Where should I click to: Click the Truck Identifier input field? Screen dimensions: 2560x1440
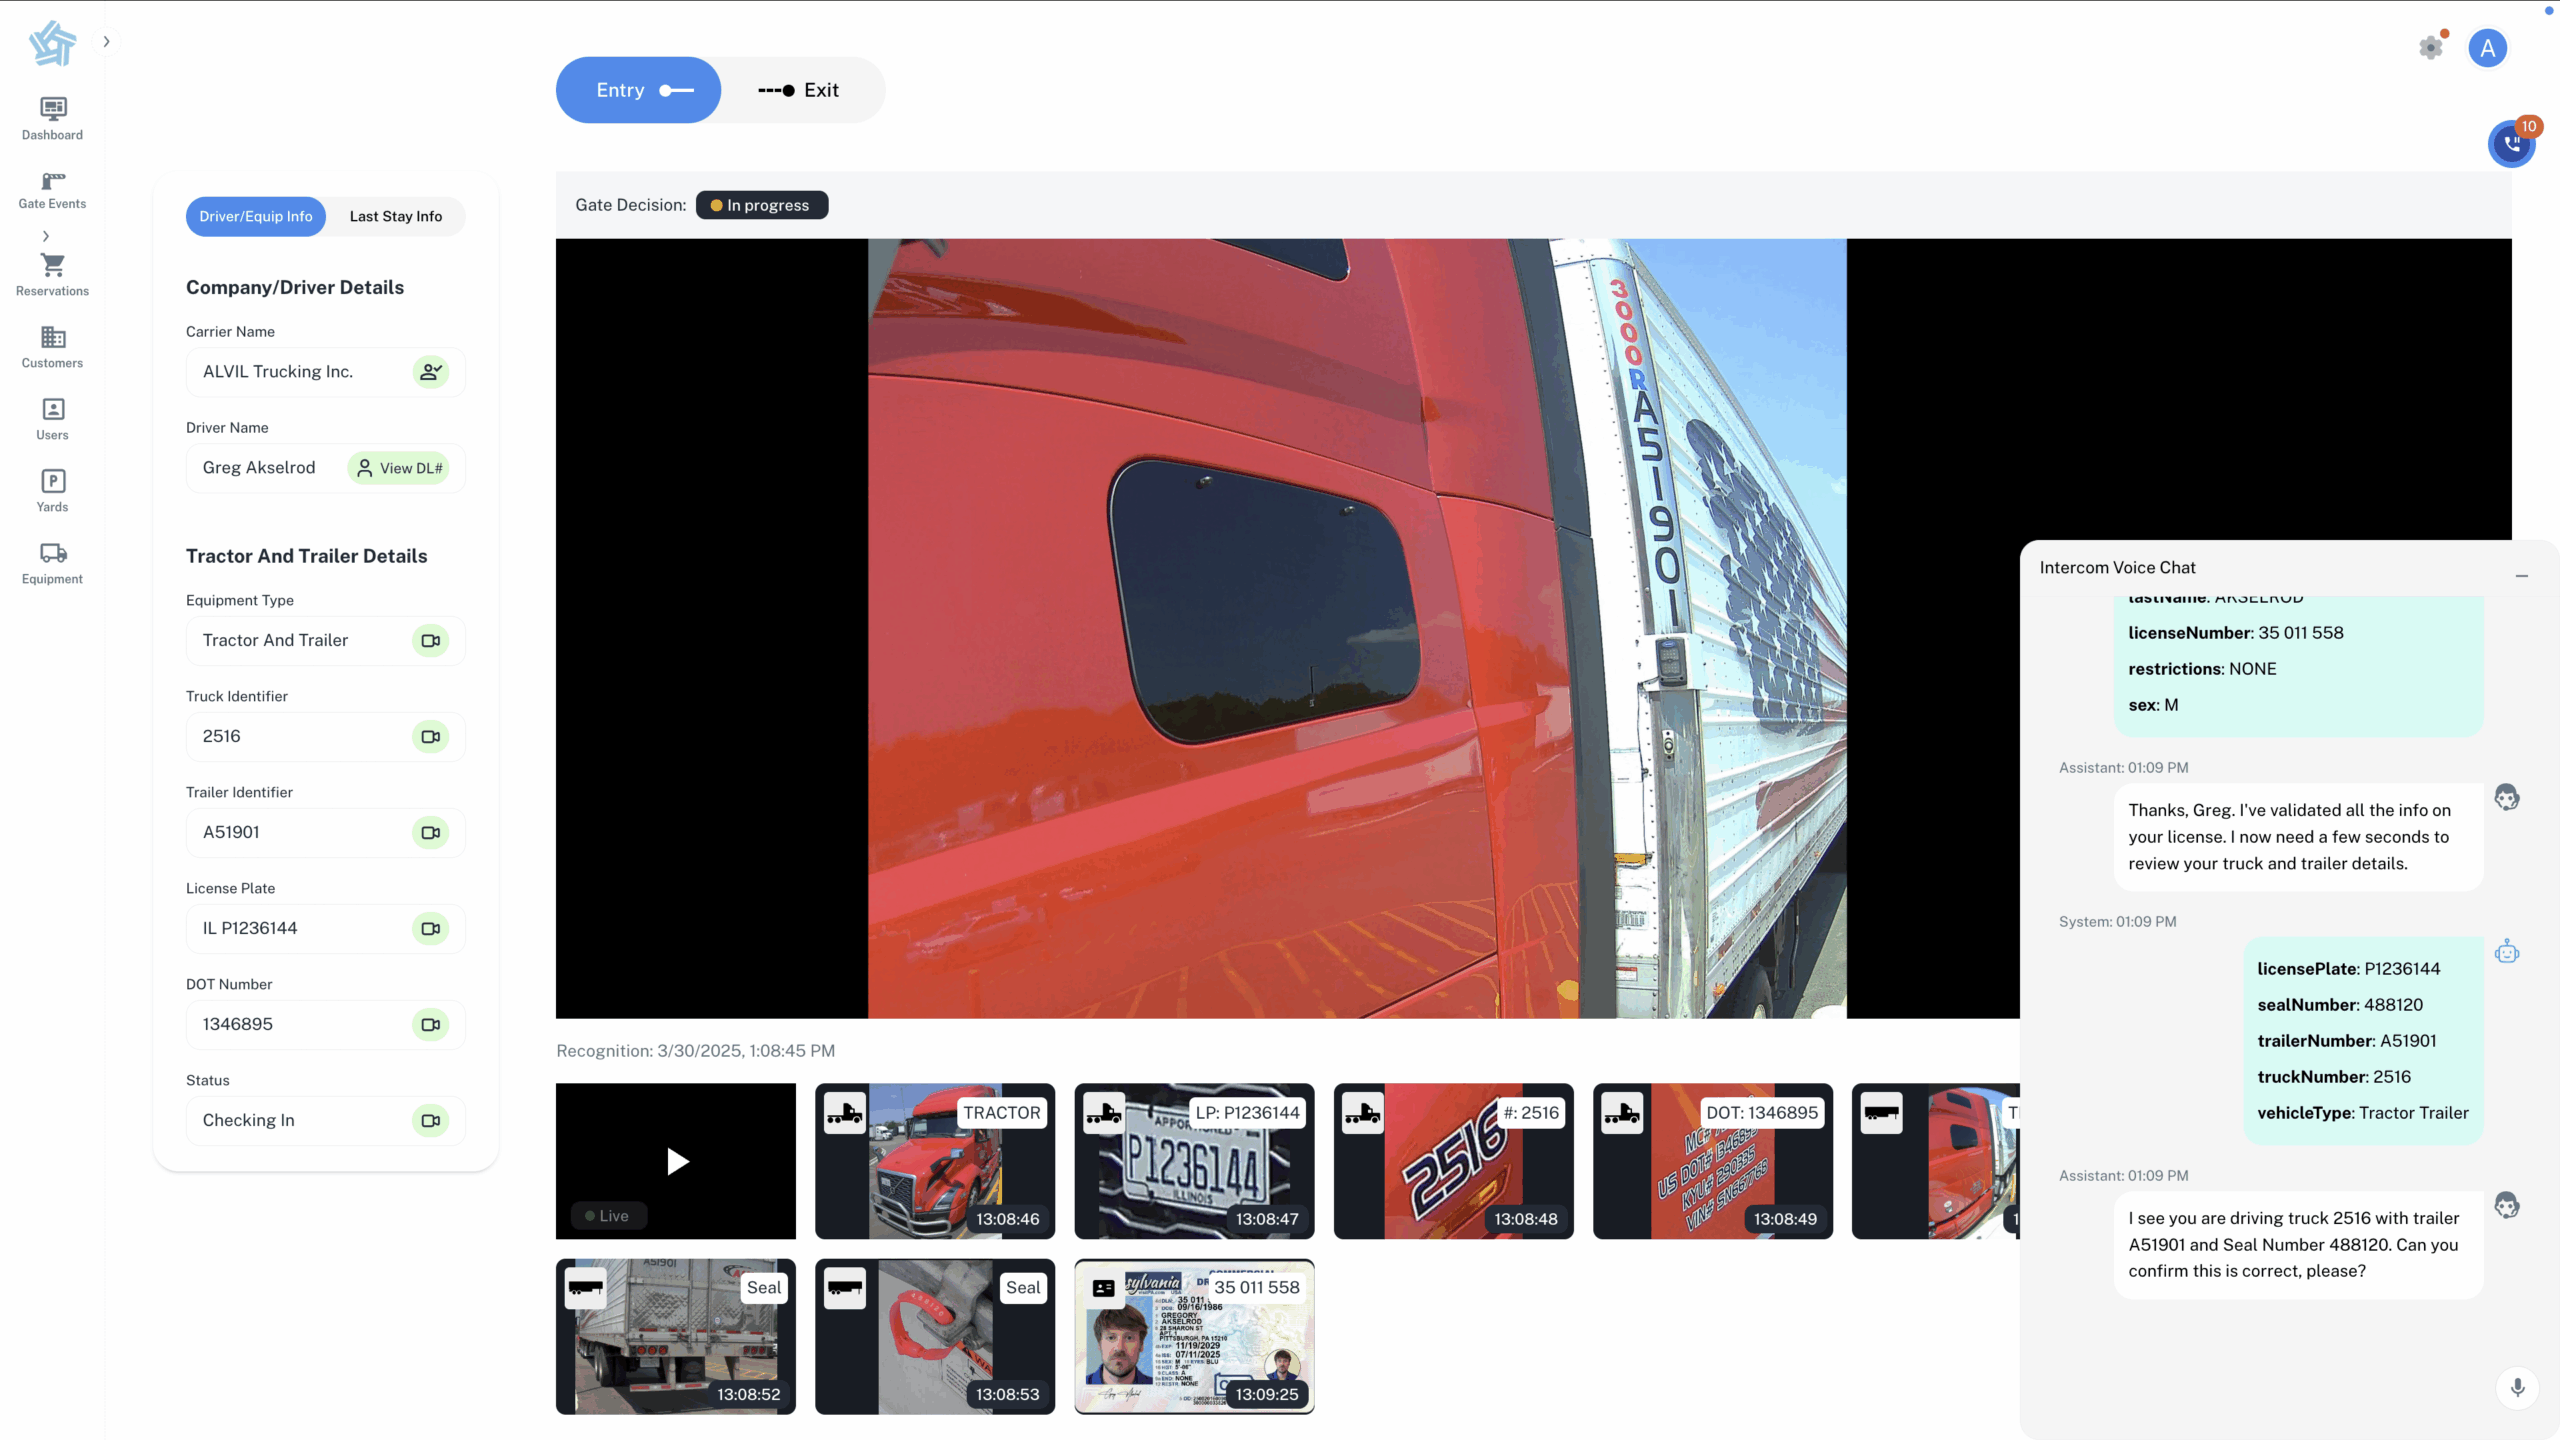pyautogui.click(x=326, y=737)
